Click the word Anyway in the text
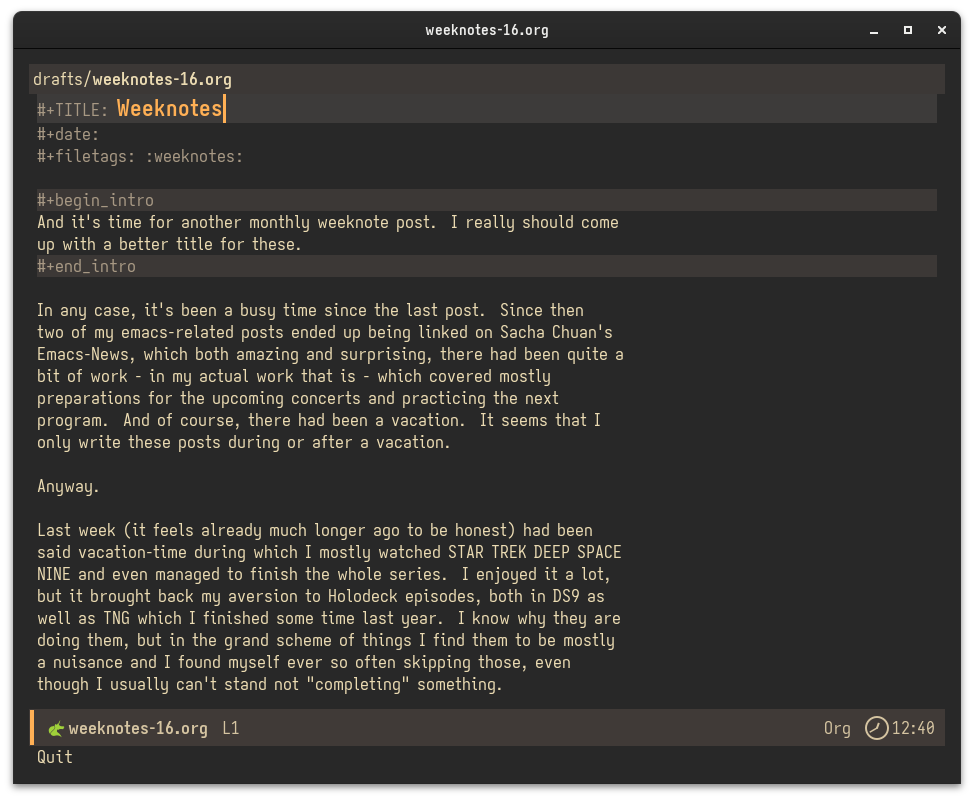 [66, 486]
